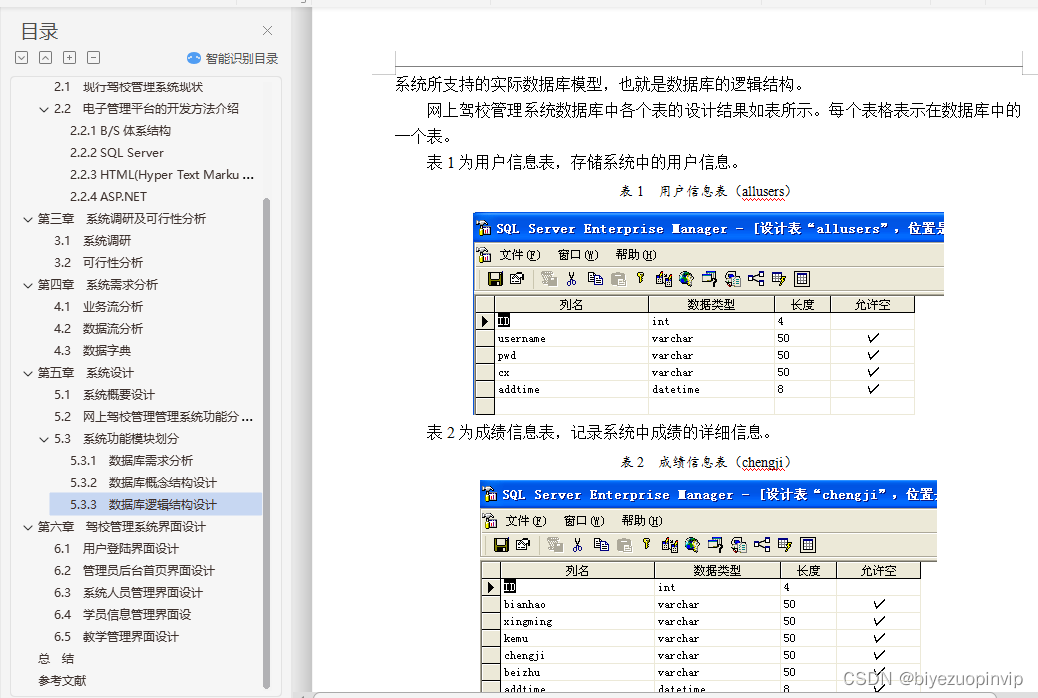Jump to heading 2.1 现行驾校管理系统现状
This screenshot has height=698, width=1038.
[x=128, y=87]
